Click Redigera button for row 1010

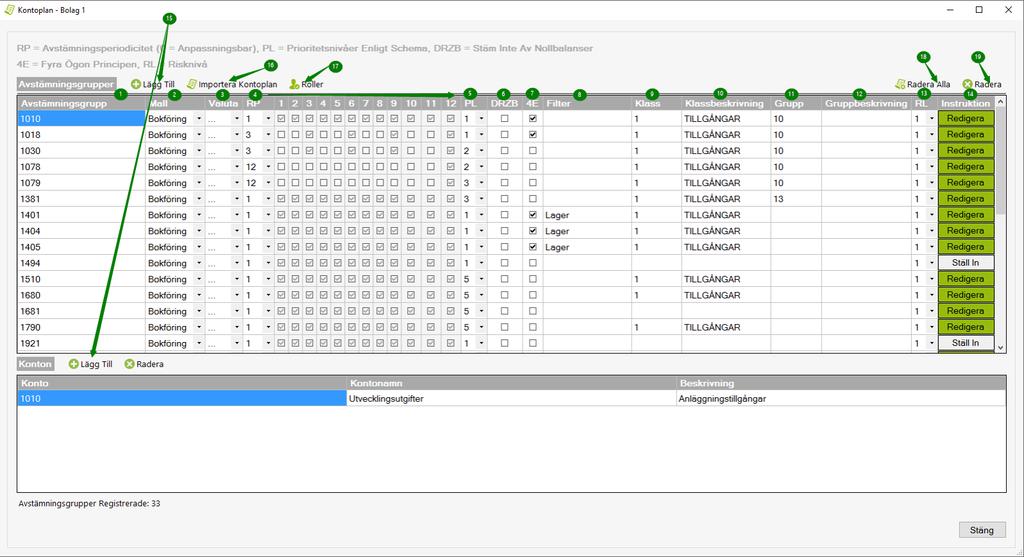[x=966, y=119]
